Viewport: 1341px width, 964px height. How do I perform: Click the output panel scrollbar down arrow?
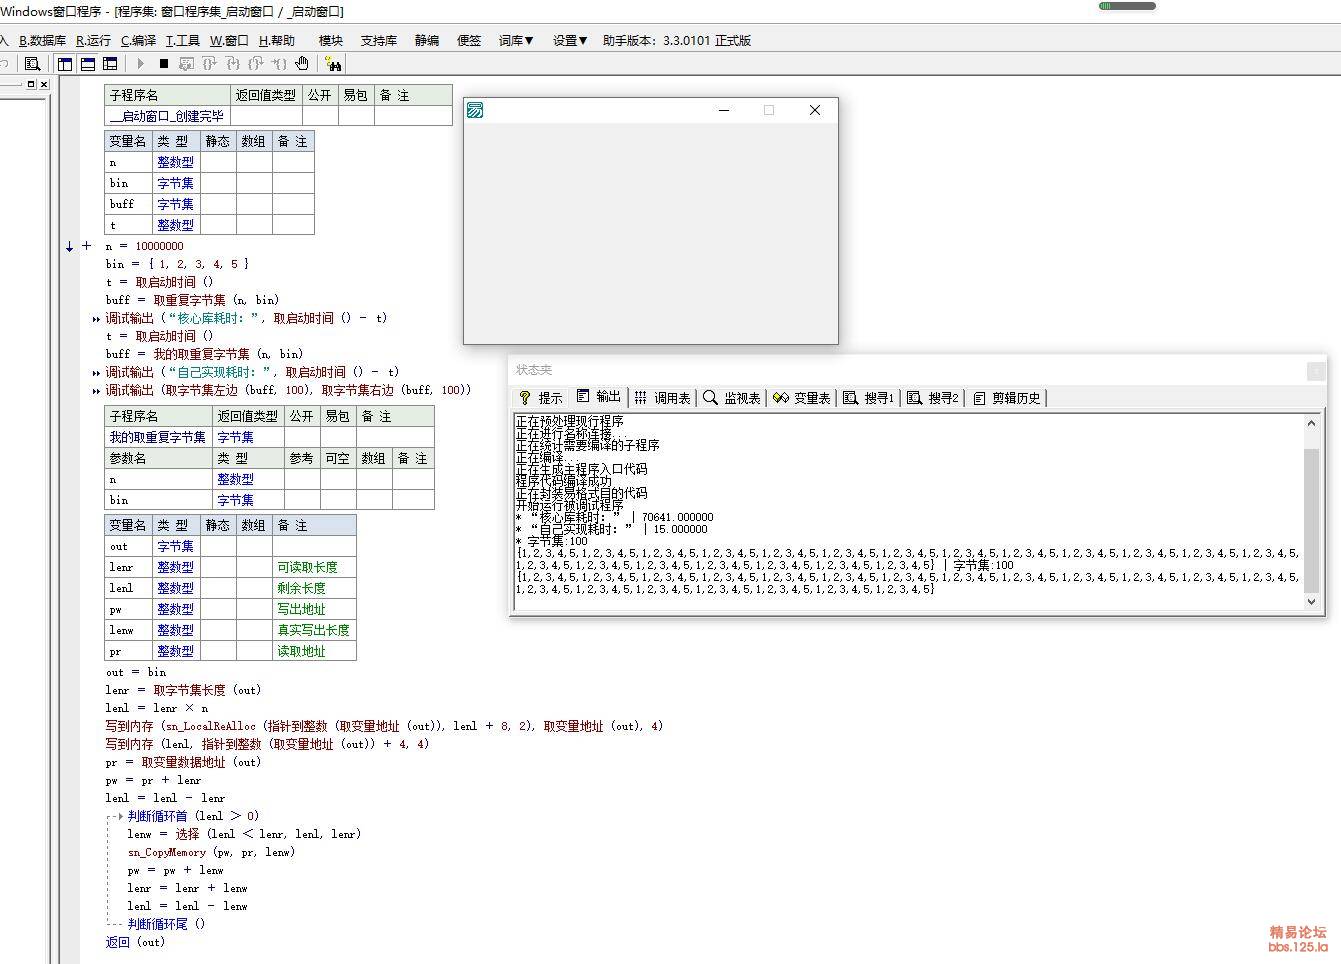pyautogui.click(x=1311, y=601)
